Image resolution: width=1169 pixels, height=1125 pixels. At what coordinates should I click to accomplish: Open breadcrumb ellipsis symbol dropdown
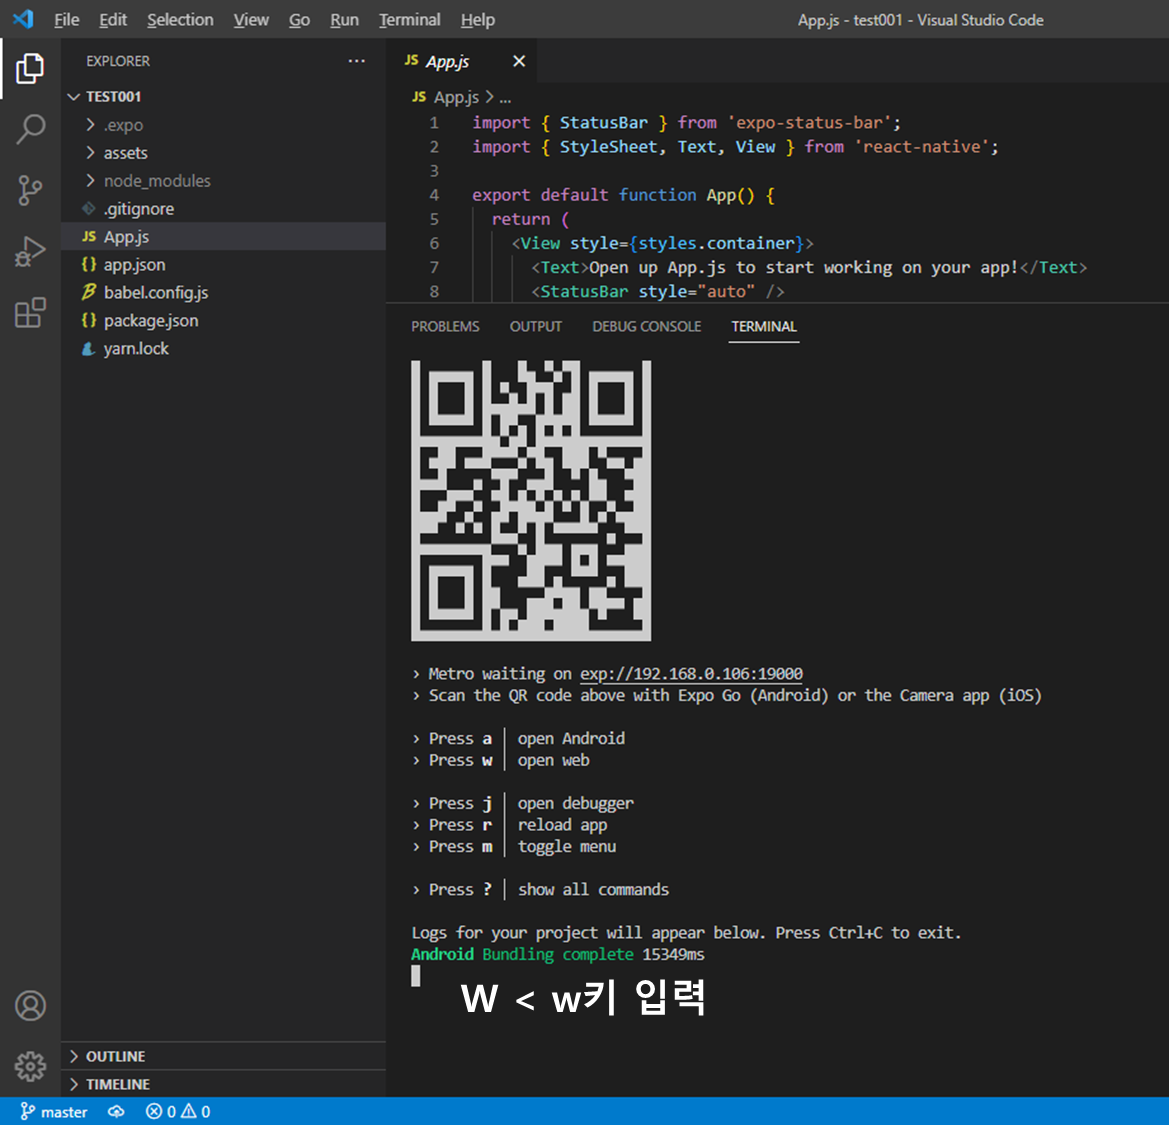point(505,98)
